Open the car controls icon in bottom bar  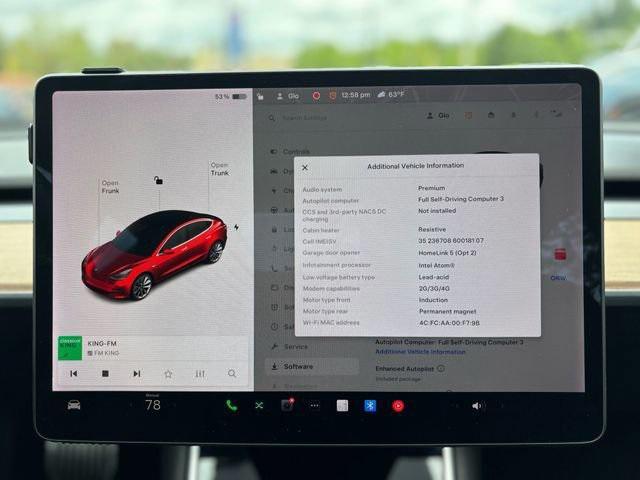point(74,405)
